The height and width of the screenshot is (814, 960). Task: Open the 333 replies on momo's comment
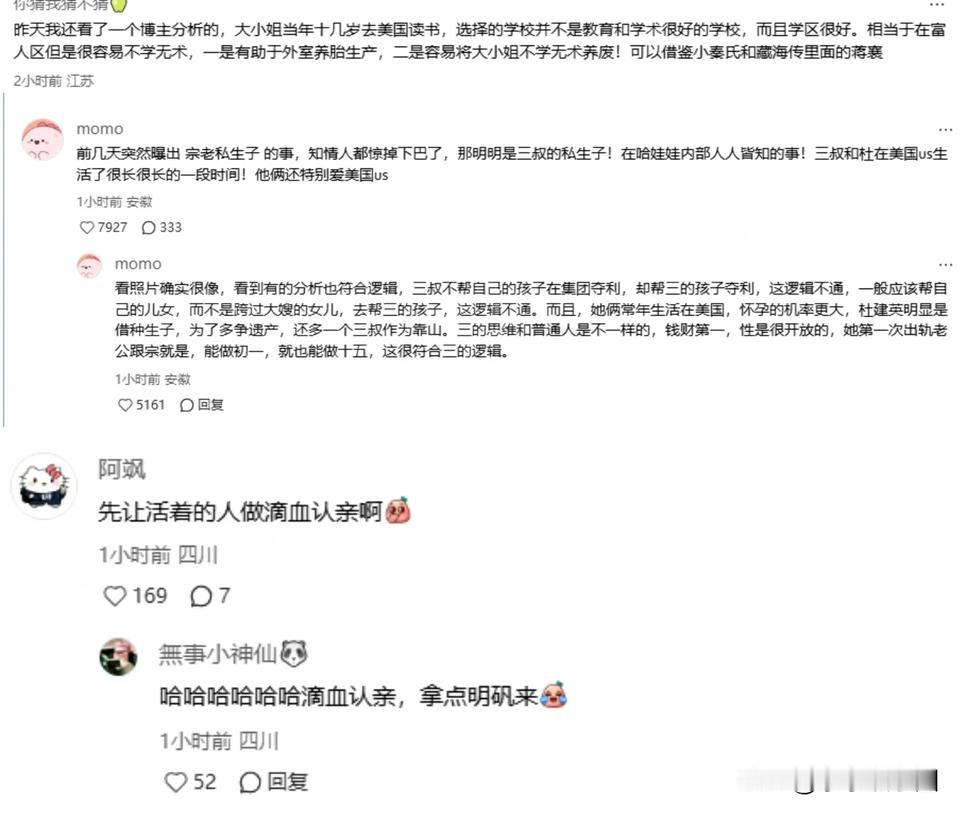click(x=161, y=228)
